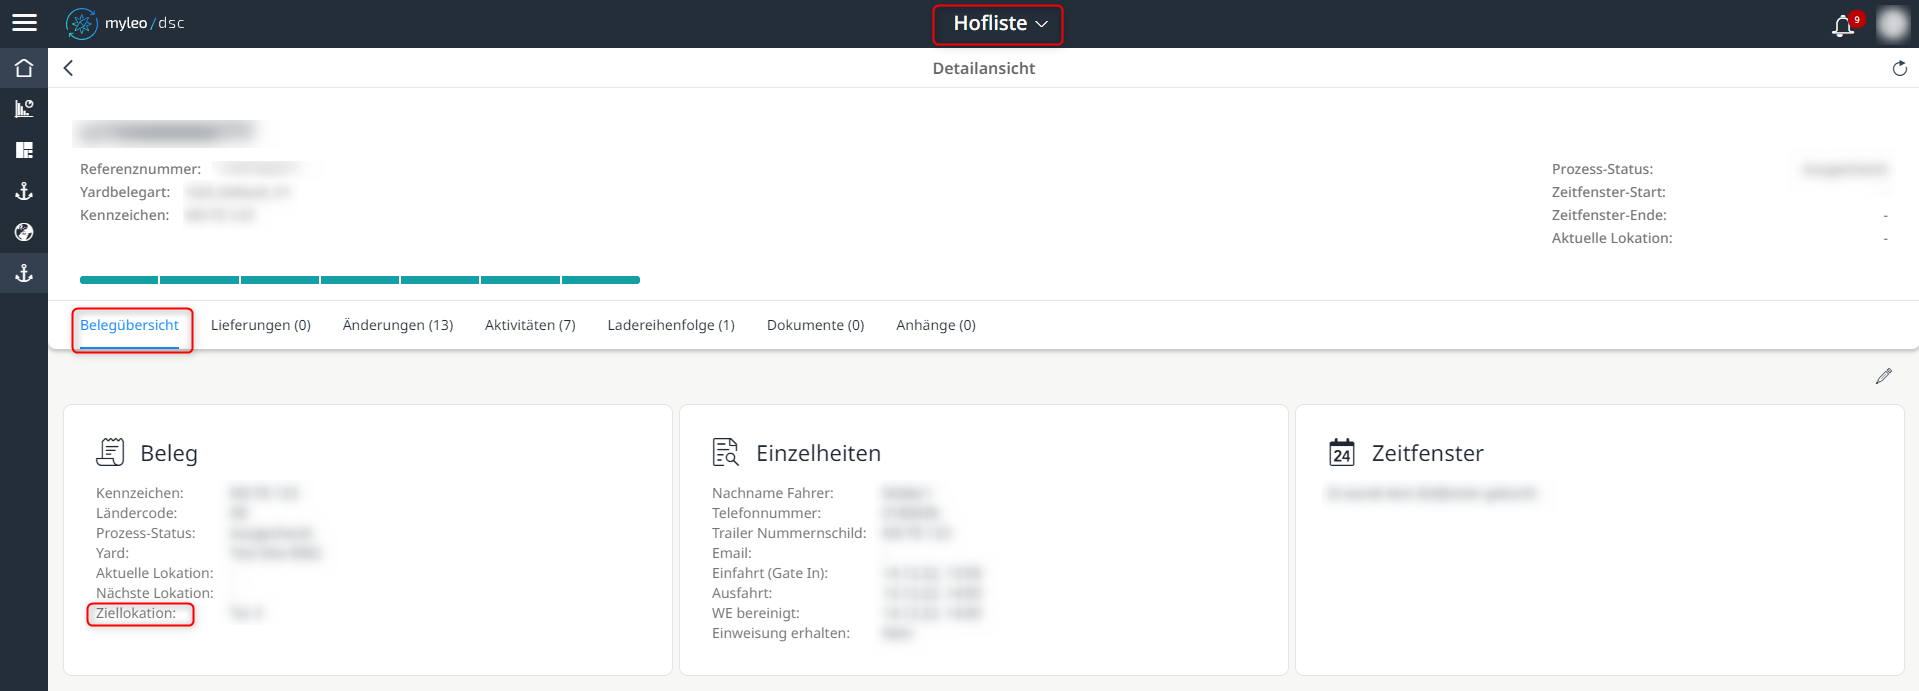Open the home icon in sidebar
1919x691 pixels.
coord(24,68)
